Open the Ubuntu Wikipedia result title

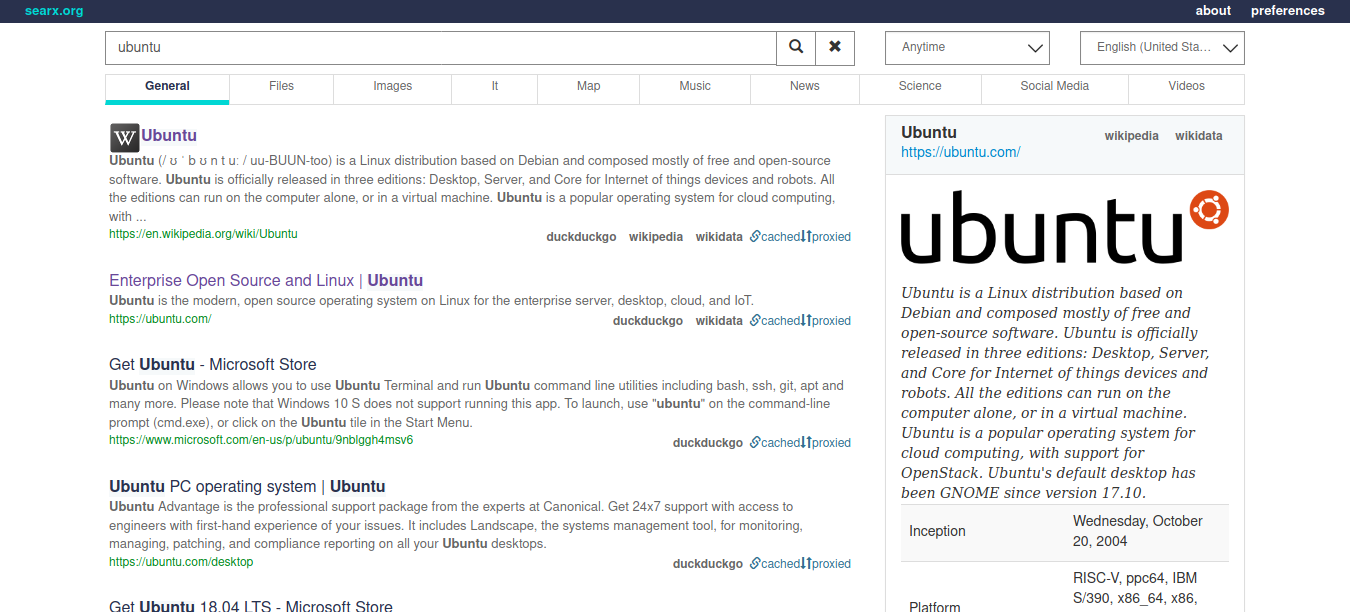click(x=169, y=136)
